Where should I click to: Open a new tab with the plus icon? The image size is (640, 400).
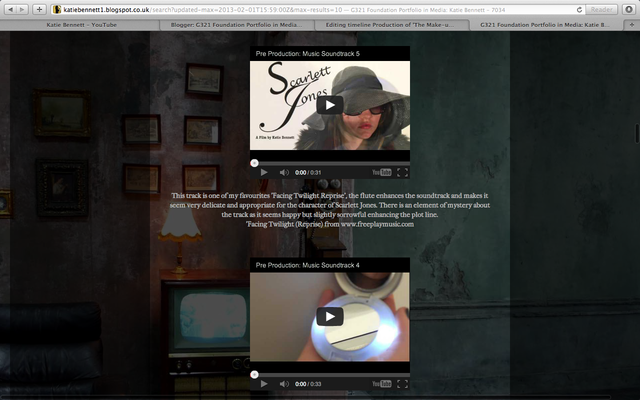coord(632,25)
